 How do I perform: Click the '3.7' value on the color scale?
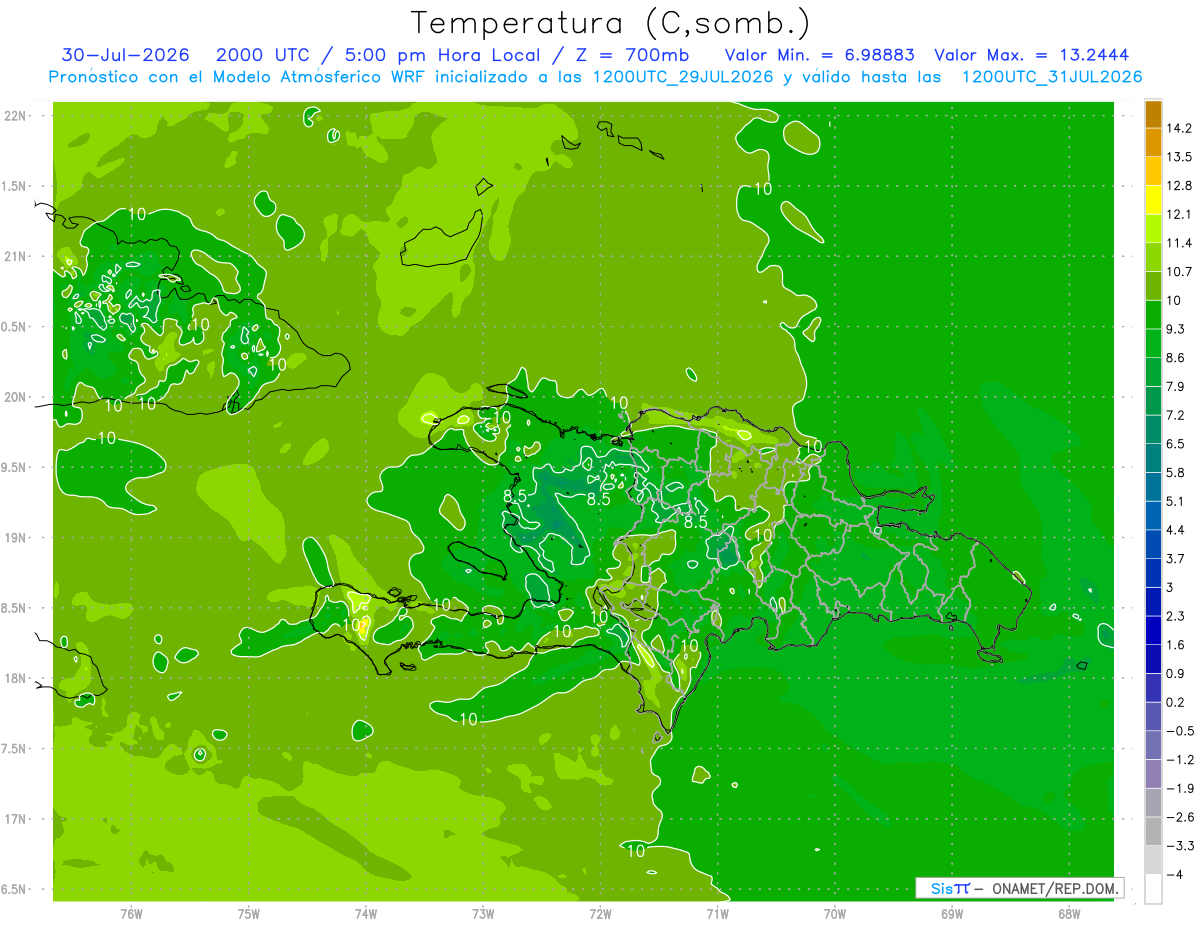click(x=1176, y=557)
